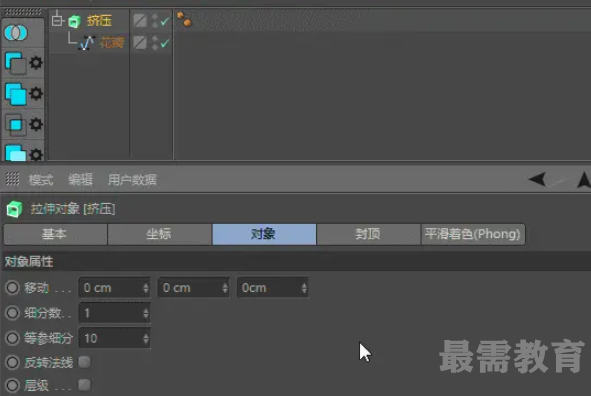Disable the 挤压 object via green checkmark
591x396 pixels.
pos(165,21)
